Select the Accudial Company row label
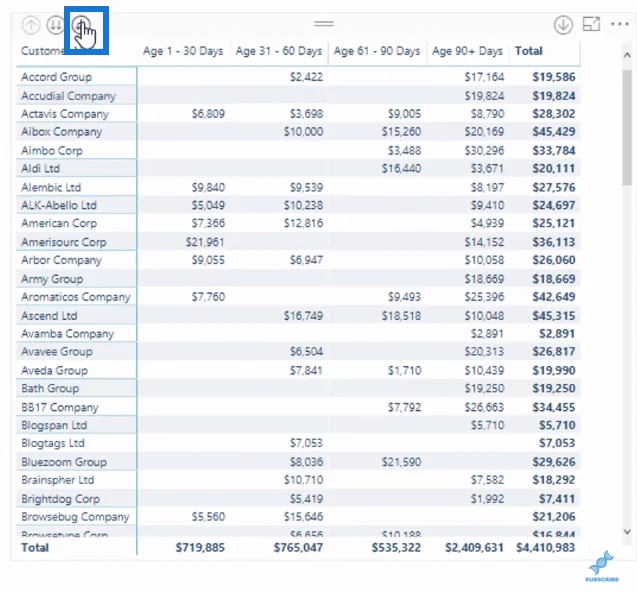The height and width of the screenshot is (593, 637). 68,96
